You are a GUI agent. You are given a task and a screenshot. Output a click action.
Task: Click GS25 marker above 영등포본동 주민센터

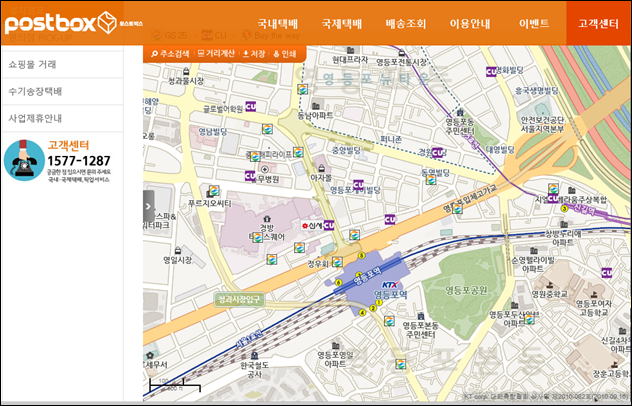[x=389, y=321]
